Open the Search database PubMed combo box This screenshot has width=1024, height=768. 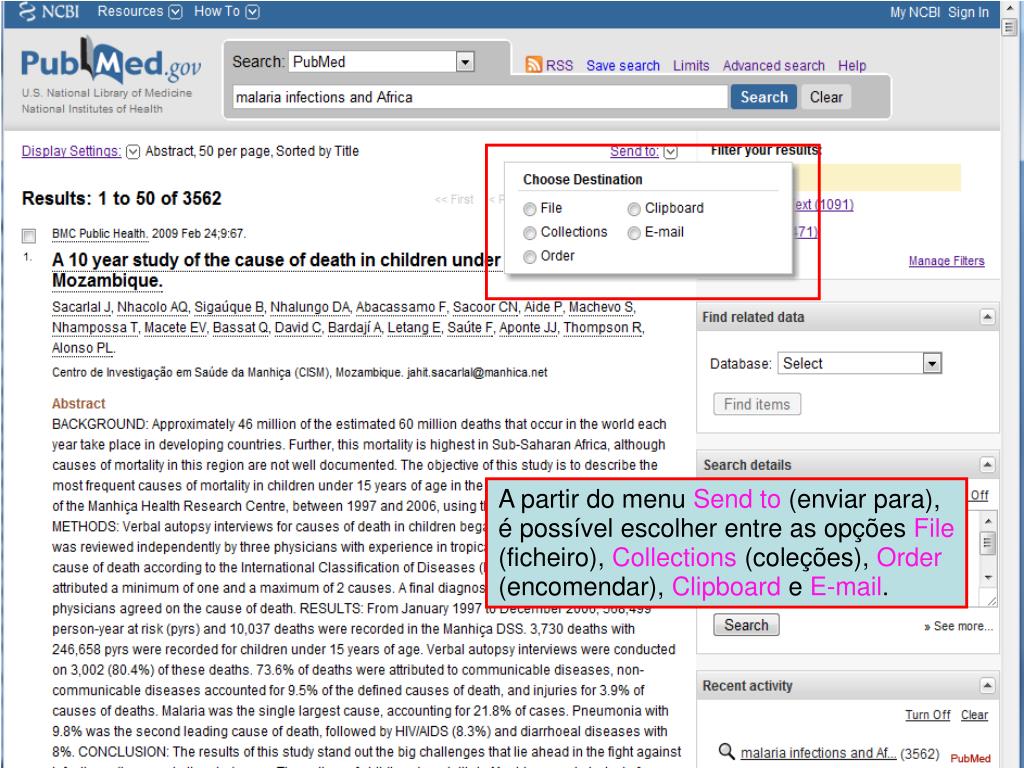pyautogui.click(x=381, y=61)
